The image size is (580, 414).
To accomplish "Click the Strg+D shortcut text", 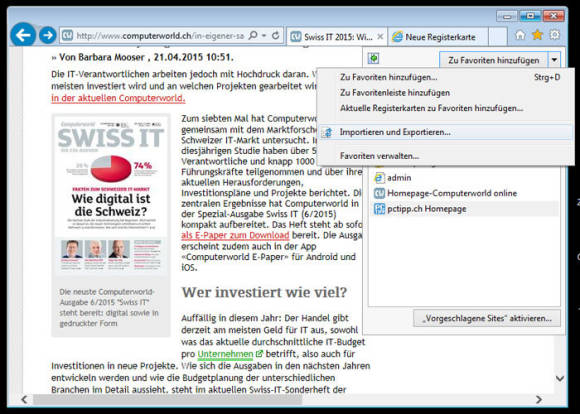I will click(x=547, y=77).
